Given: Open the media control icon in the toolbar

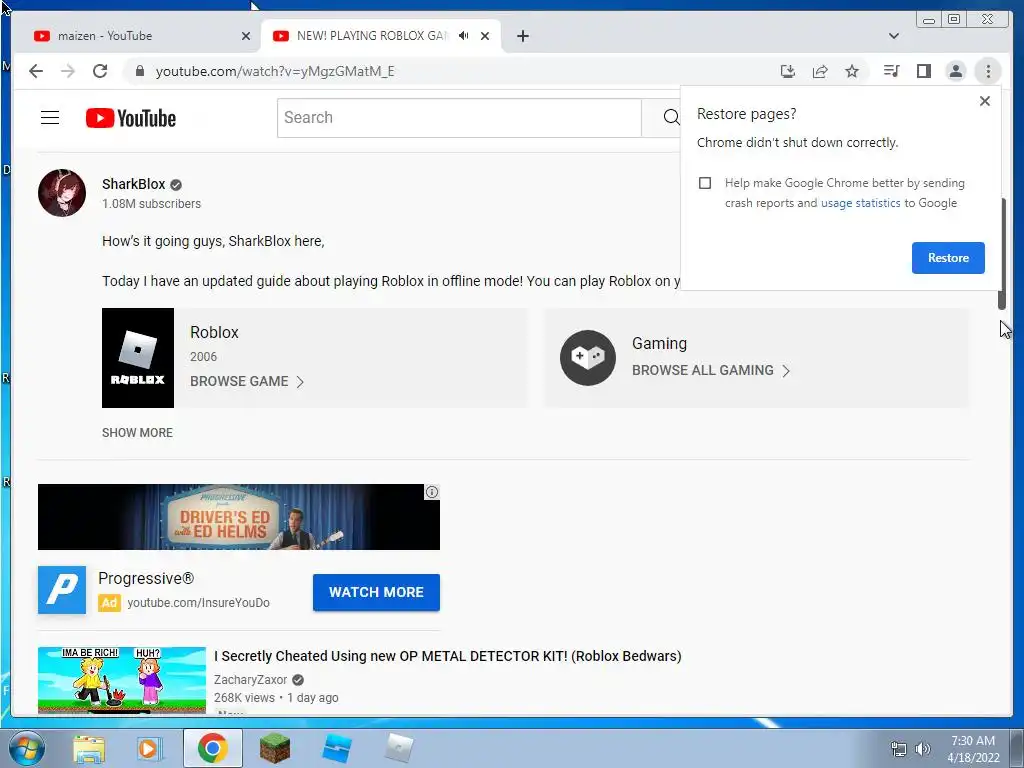Looking at the screenshot, I should coord(891,71).
